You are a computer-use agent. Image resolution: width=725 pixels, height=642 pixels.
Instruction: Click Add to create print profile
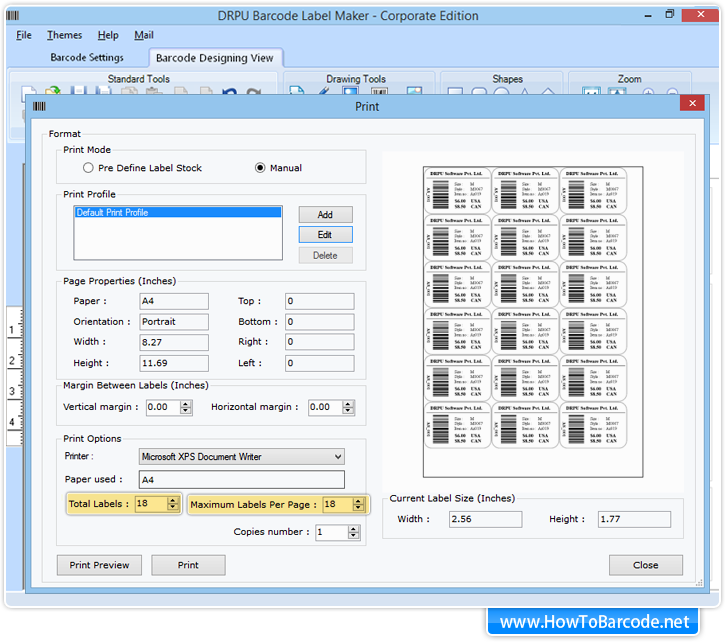326,215
